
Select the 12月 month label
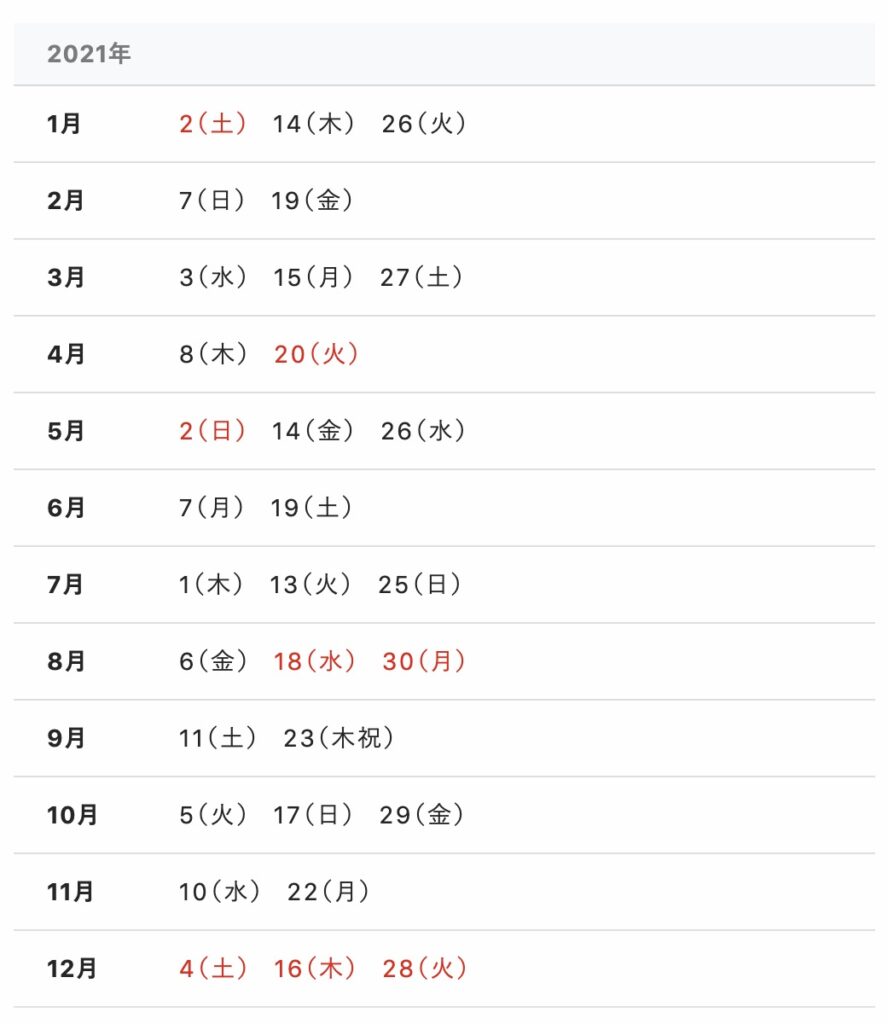tap(72, 968)
